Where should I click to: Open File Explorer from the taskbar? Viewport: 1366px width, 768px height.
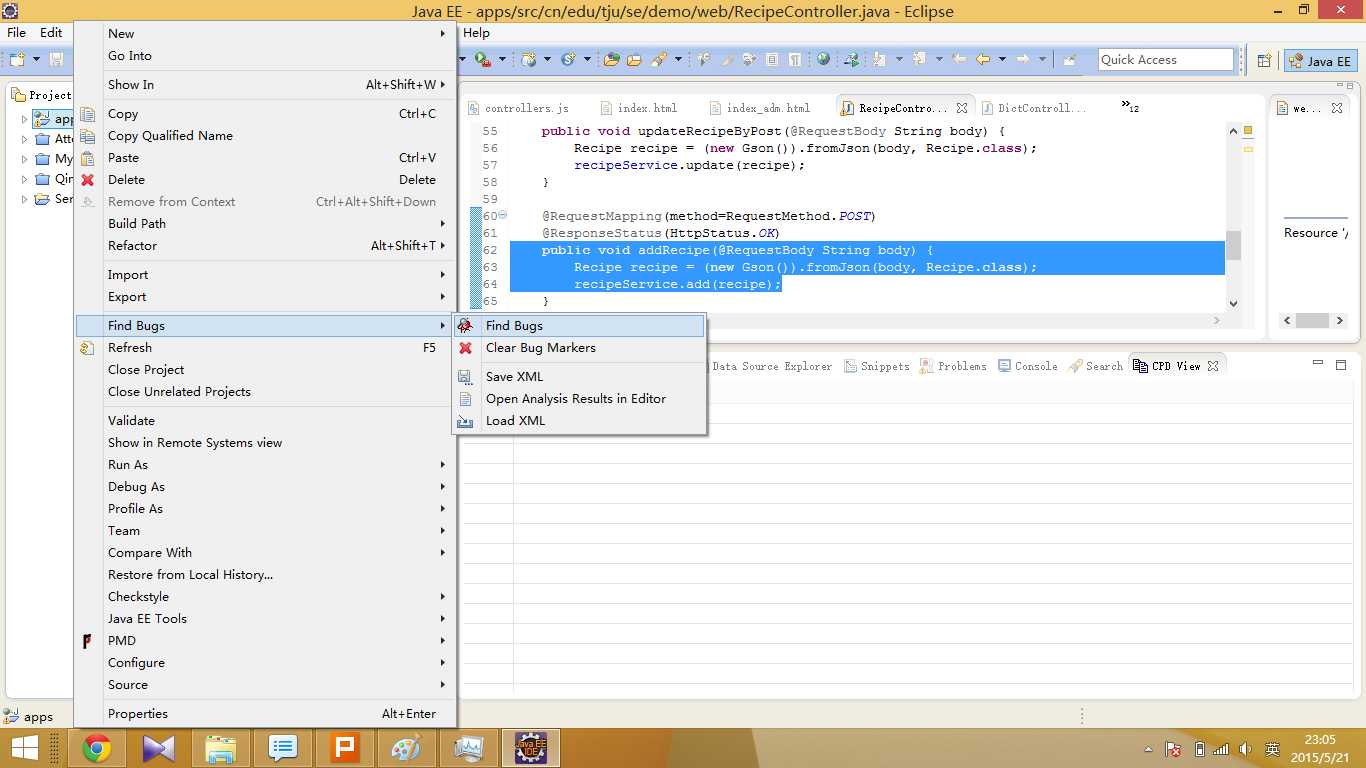221,748
